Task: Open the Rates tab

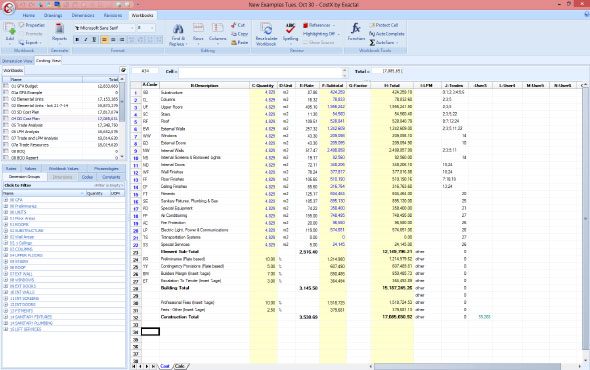Action: click(x=11, y=169)
